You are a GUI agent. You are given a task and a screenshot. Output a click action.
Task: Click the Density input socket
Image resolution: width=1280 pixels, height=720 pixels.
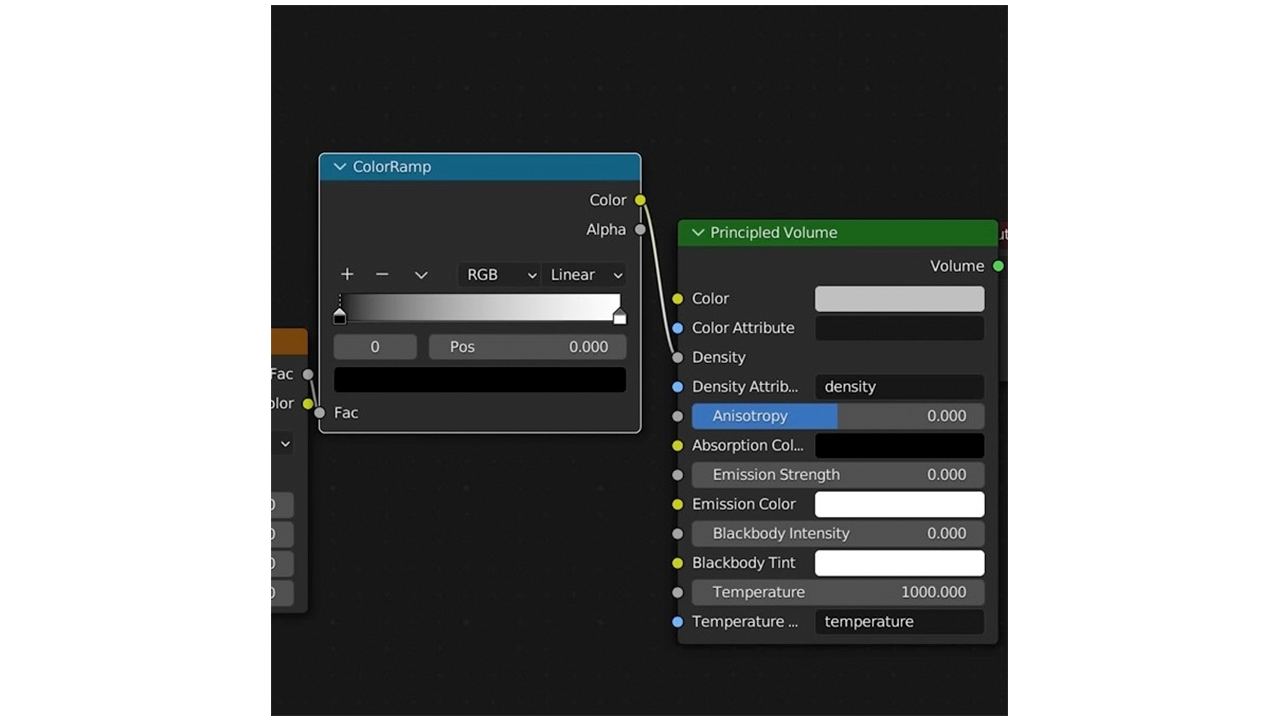pos(678,357)
